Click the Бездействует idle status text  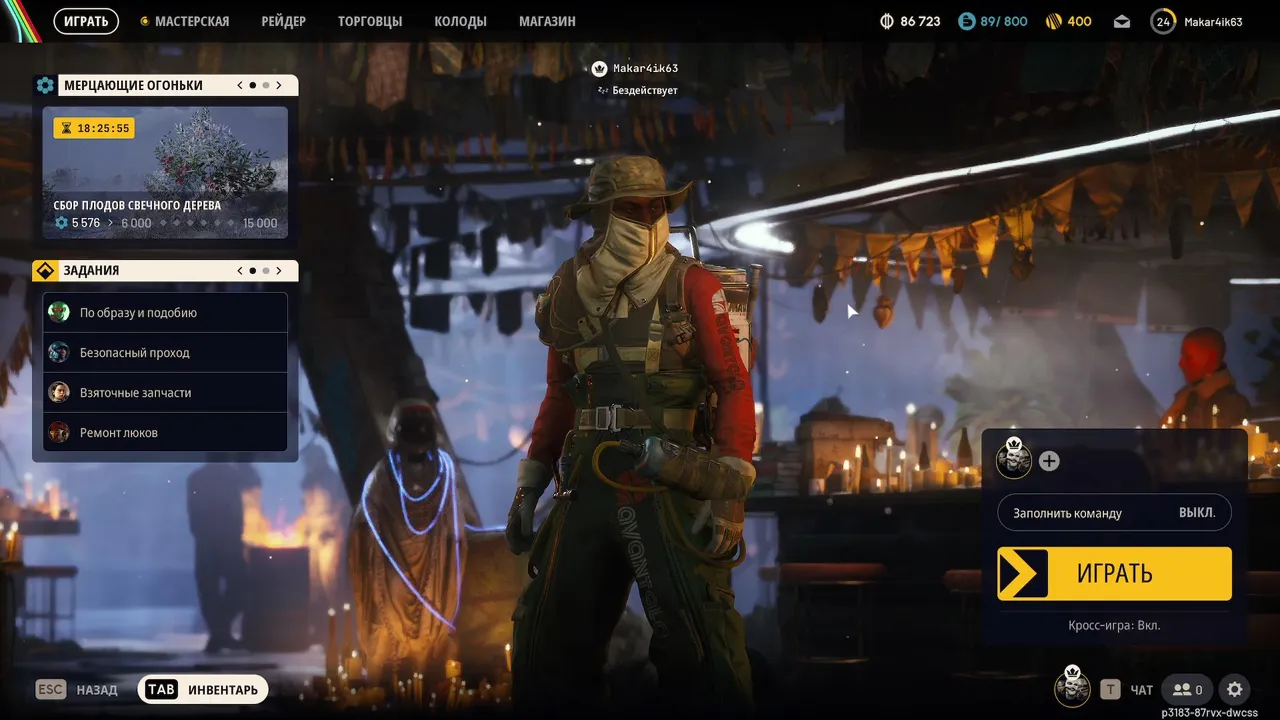[x=645, y=90]
